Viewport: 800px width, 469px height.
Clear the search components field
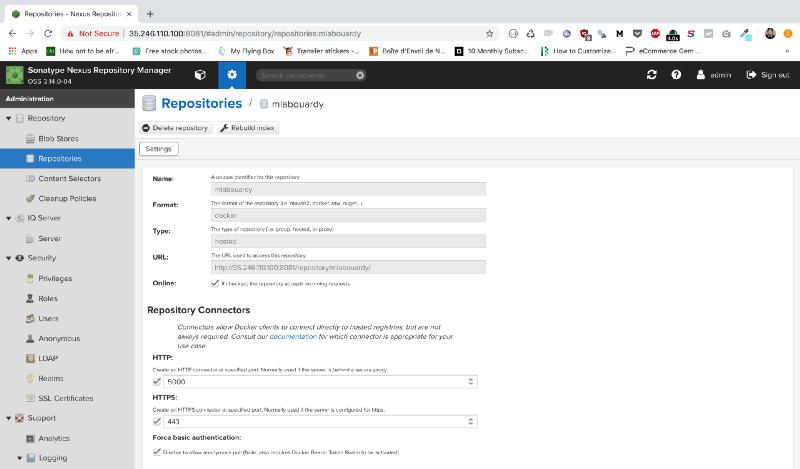coord(360,75)
